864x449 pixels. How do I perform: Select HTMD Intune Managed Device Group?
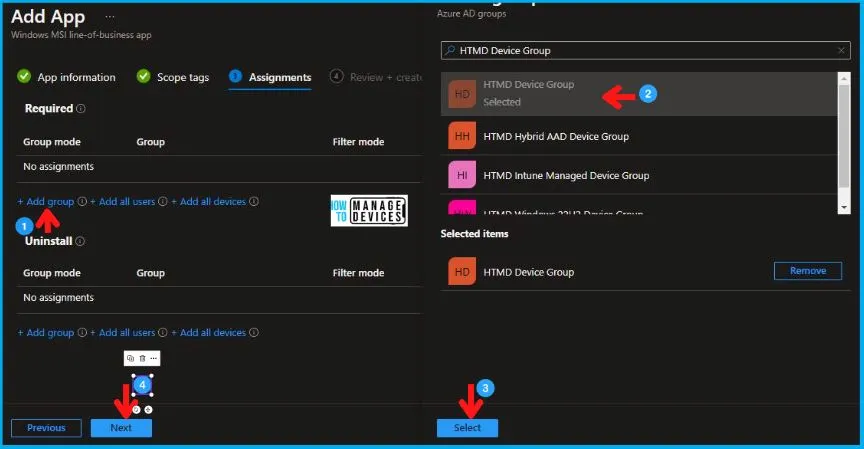pyautogui.click(x=639, y=175)
